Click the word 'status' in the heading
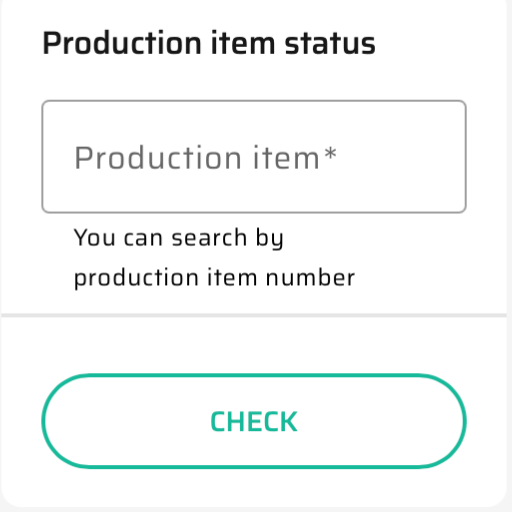 coord(330,44)
